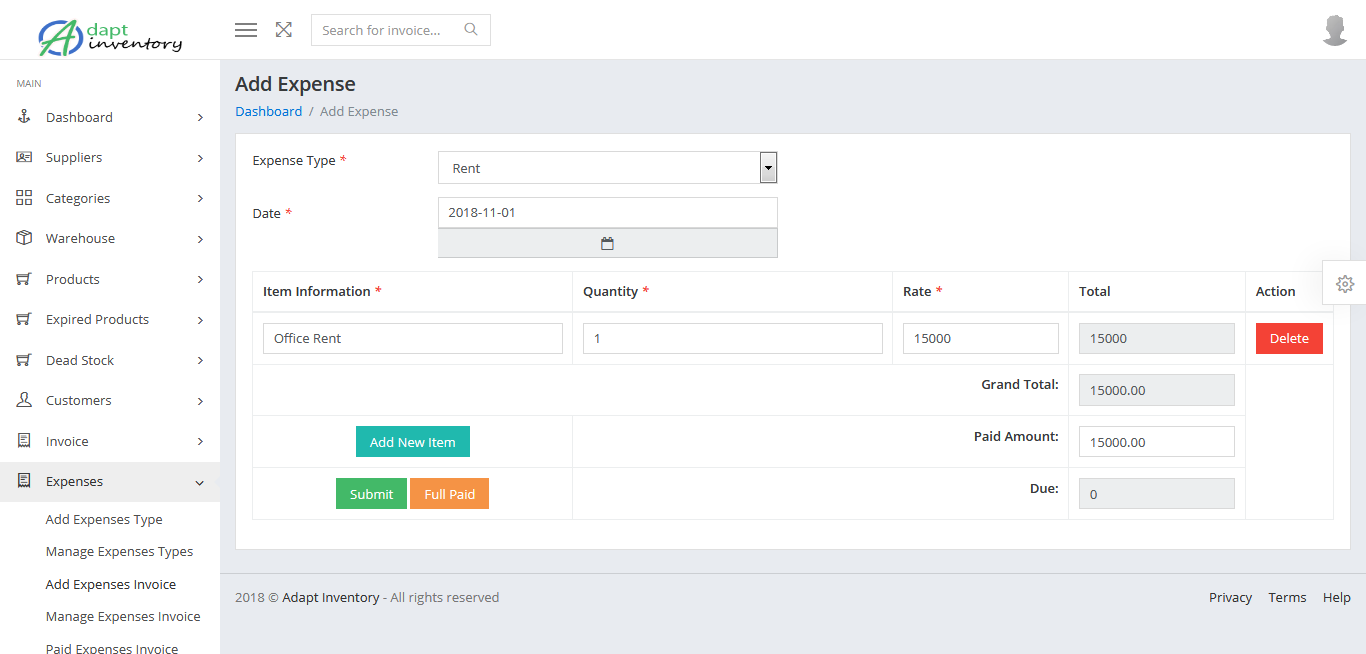Follow the Dashboard breadcrumb link
Screen dimensions: 1366x654
click(x=268, y=111)
